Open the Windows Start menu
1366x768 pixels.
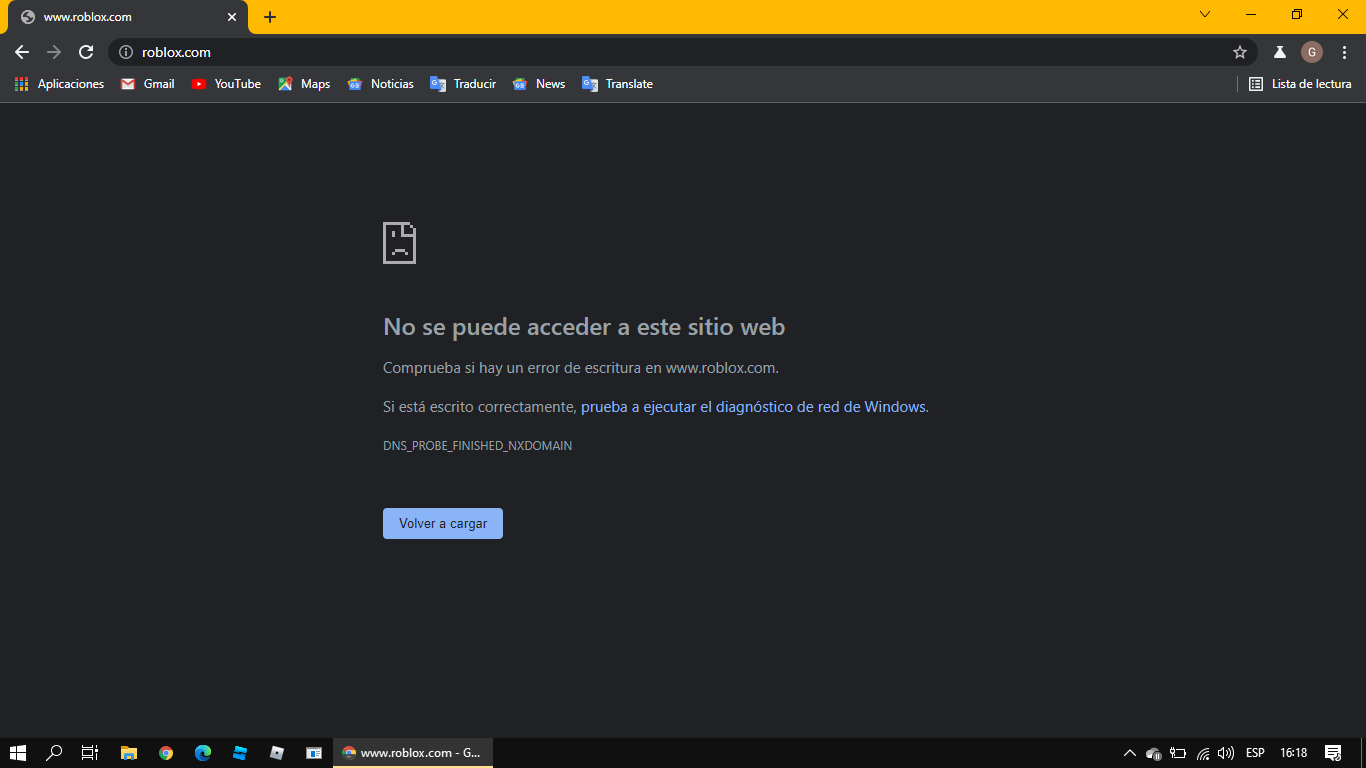[17, 753]
